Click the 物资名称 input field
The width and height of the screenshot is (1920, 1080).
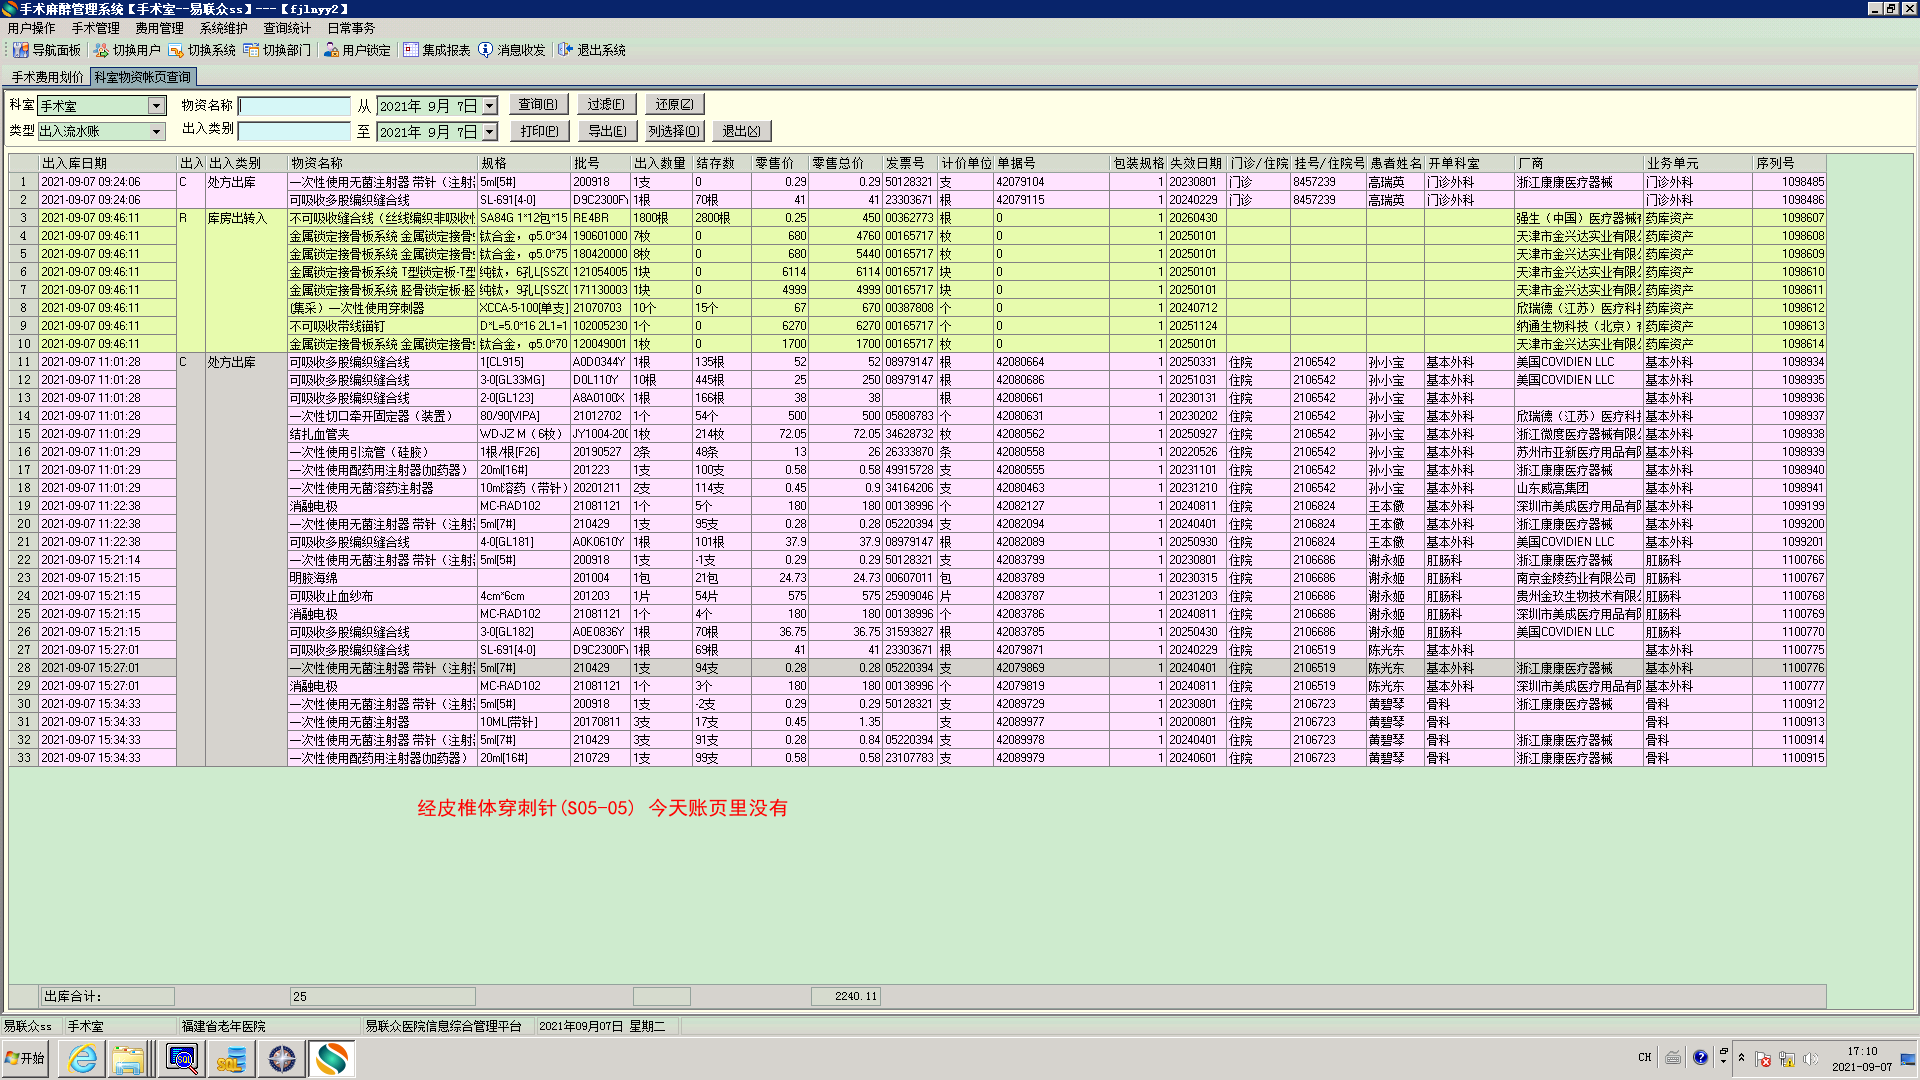pos(294,106)
